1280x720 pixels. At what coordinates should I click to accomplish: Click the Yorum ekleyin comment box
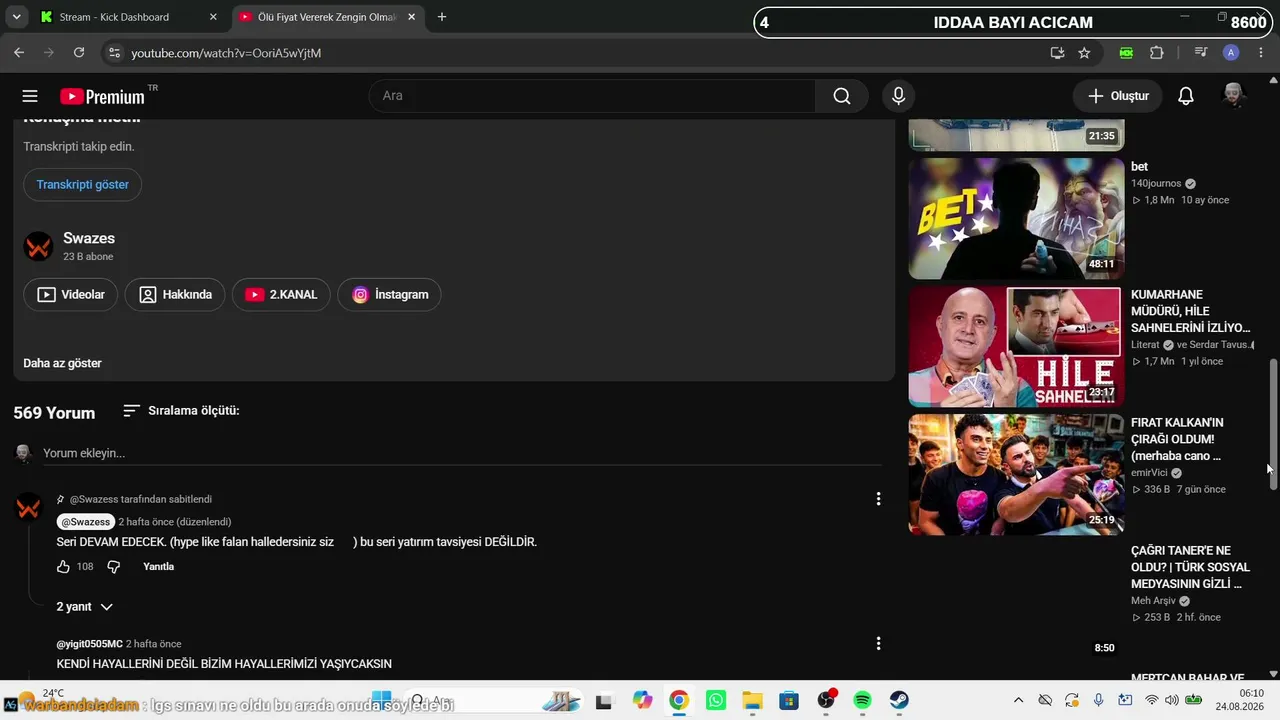point(462,453)
